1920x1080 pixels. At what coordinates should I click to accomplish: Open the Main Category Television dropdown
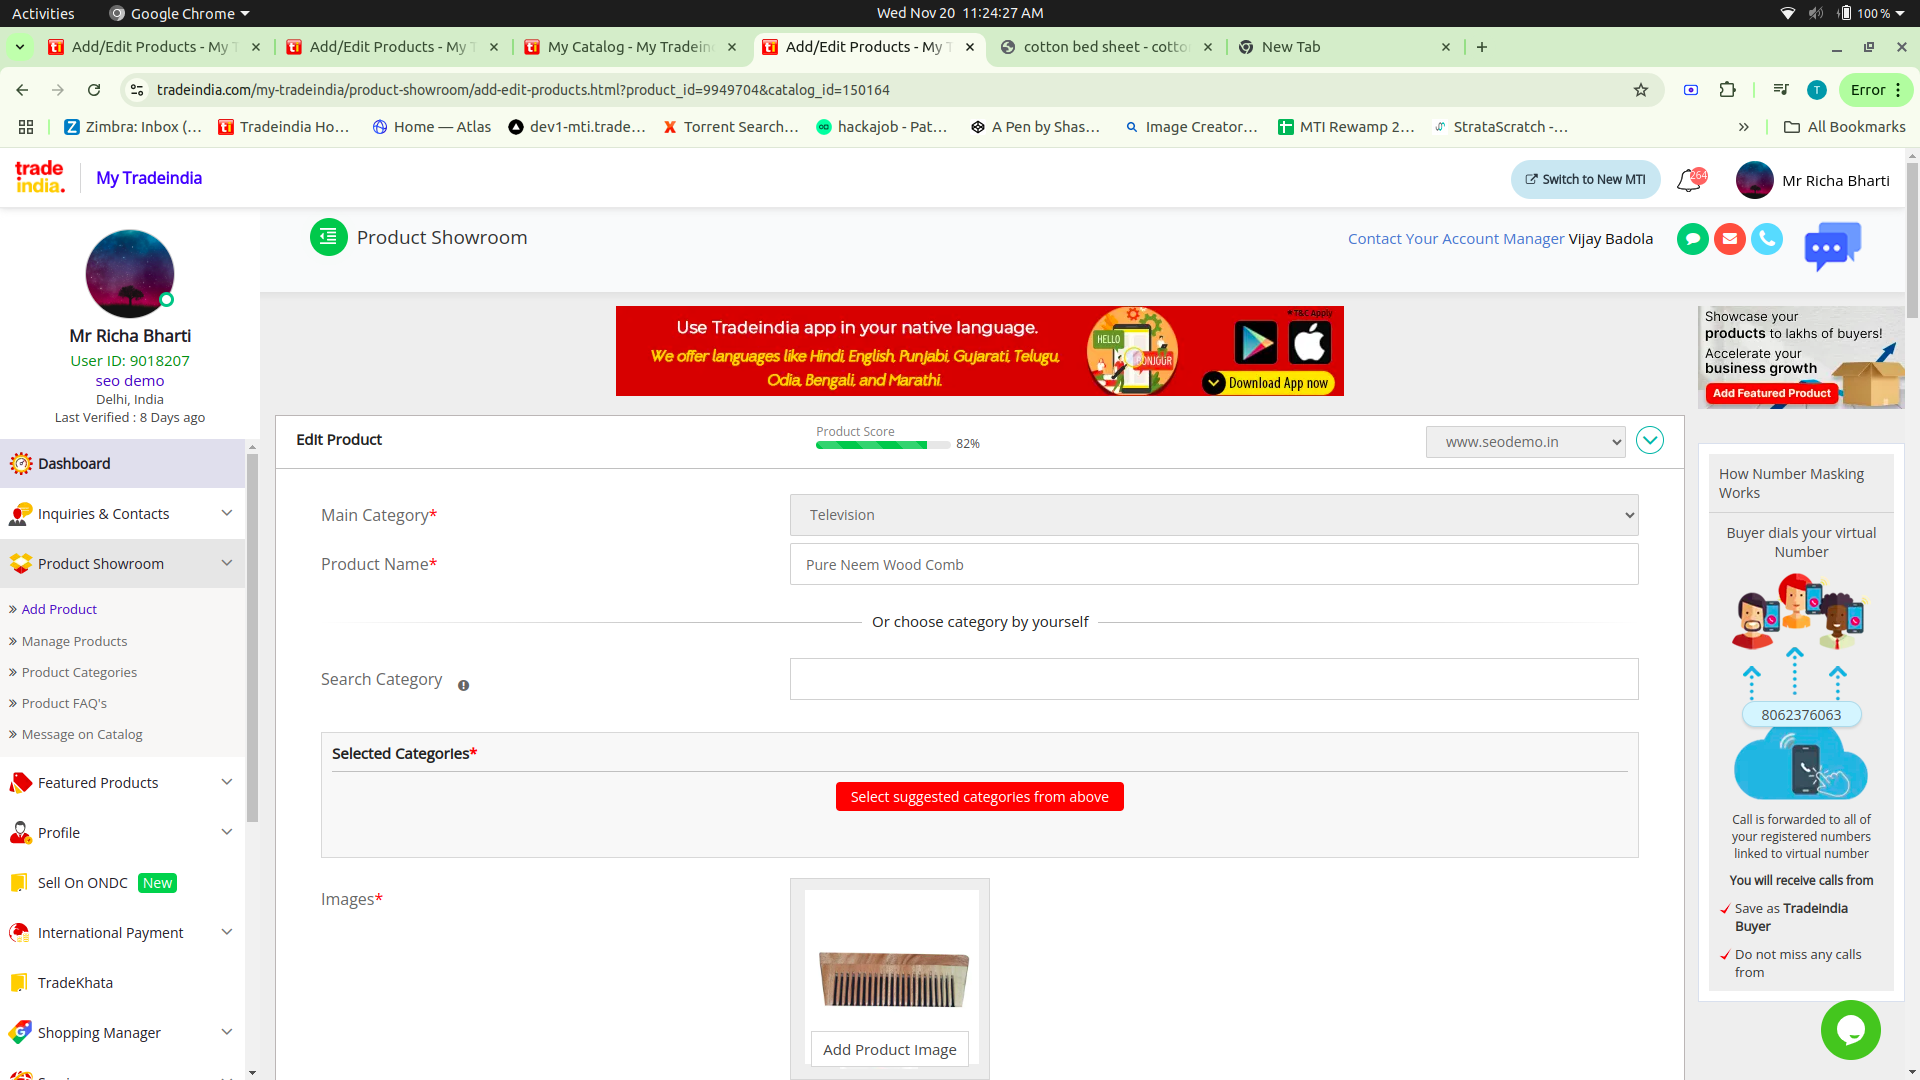tap(1213, 515)
